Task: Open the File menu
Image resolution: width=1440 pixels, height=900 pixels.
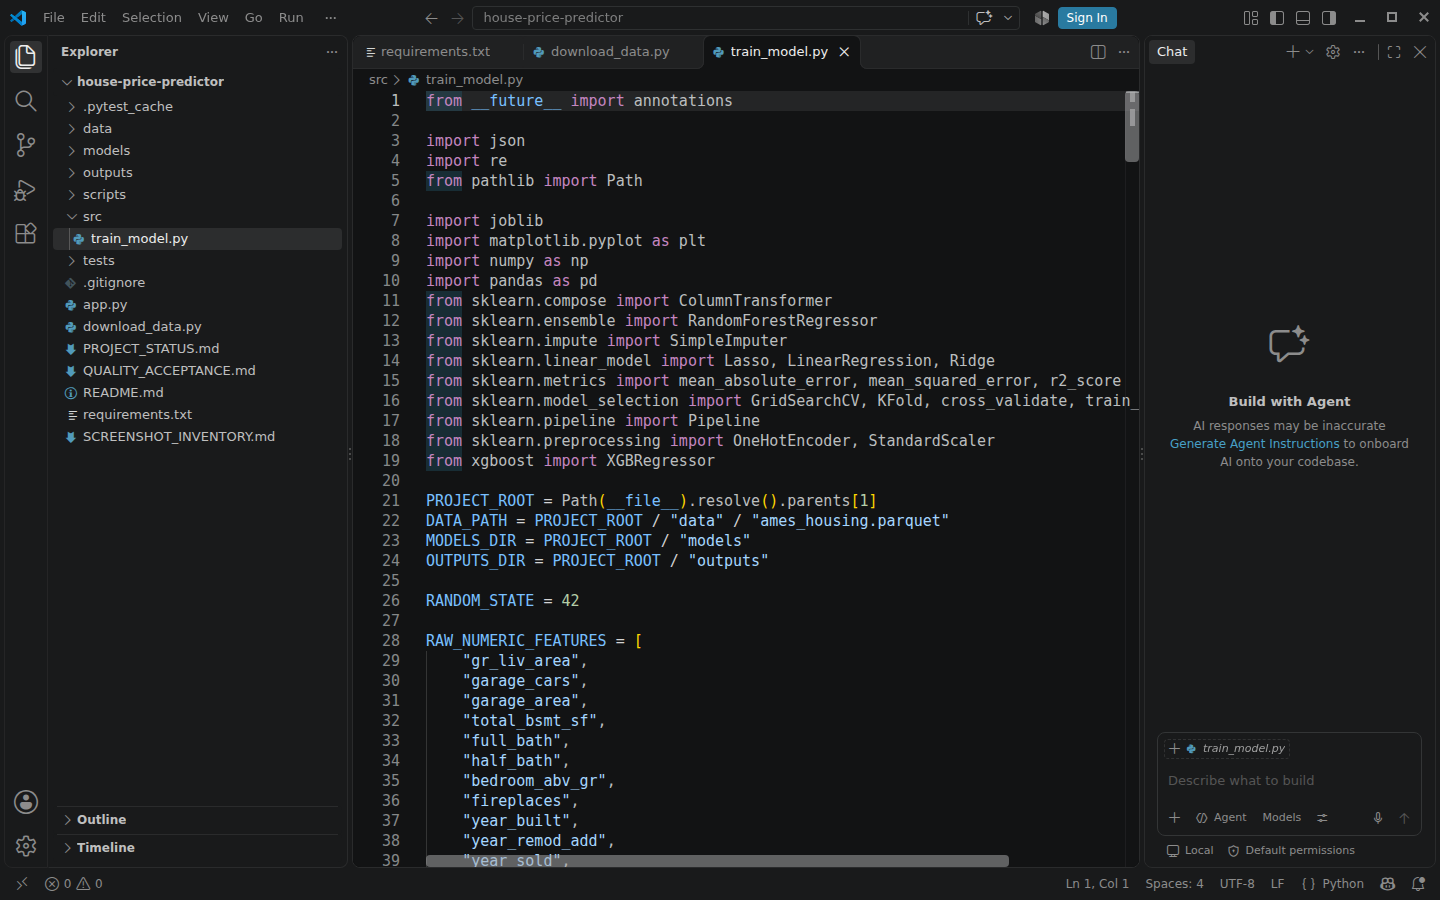Action: pyautogui.click(x=54, y=18)
